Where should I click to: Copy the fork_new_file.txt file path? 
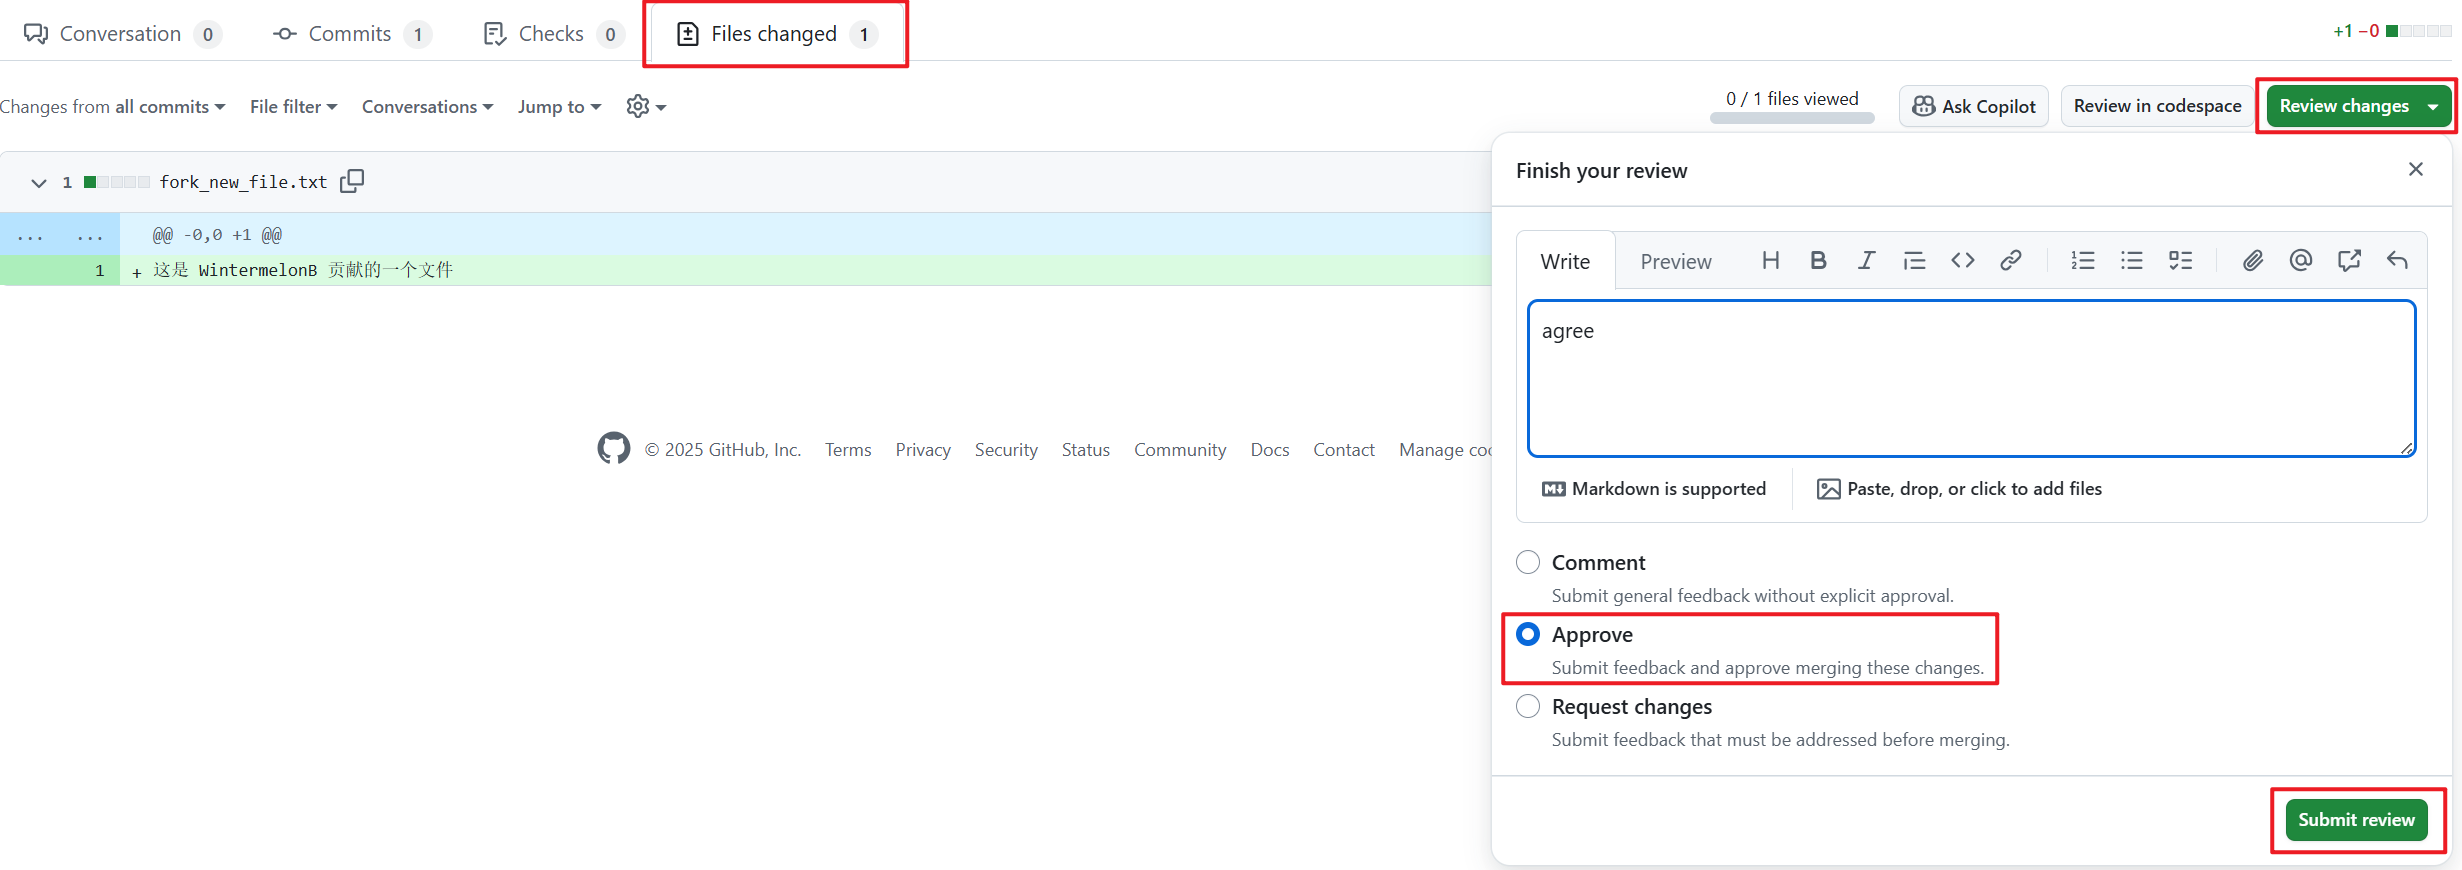click(352, 181)
